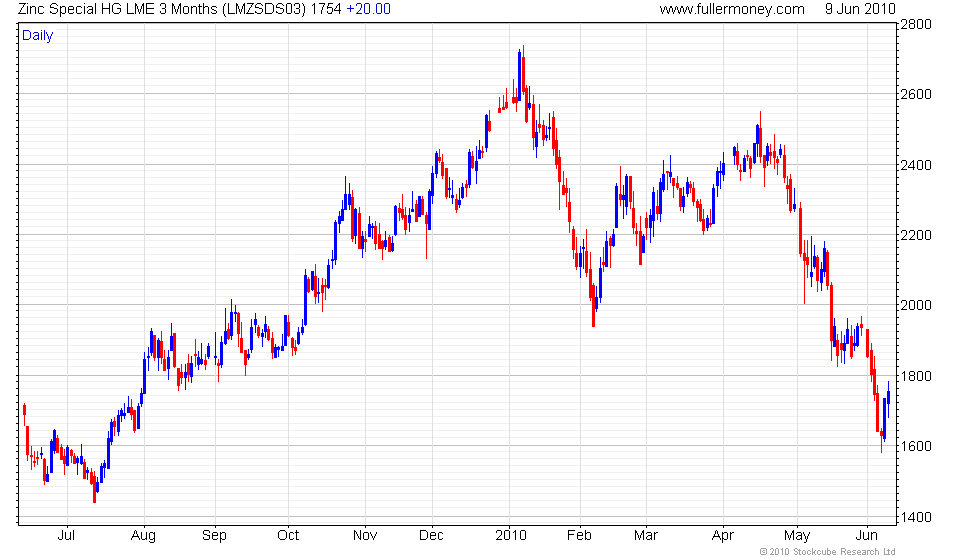Click the Apr month label
The width and height of the screenshot is (980, 560).
coord(723,536)
